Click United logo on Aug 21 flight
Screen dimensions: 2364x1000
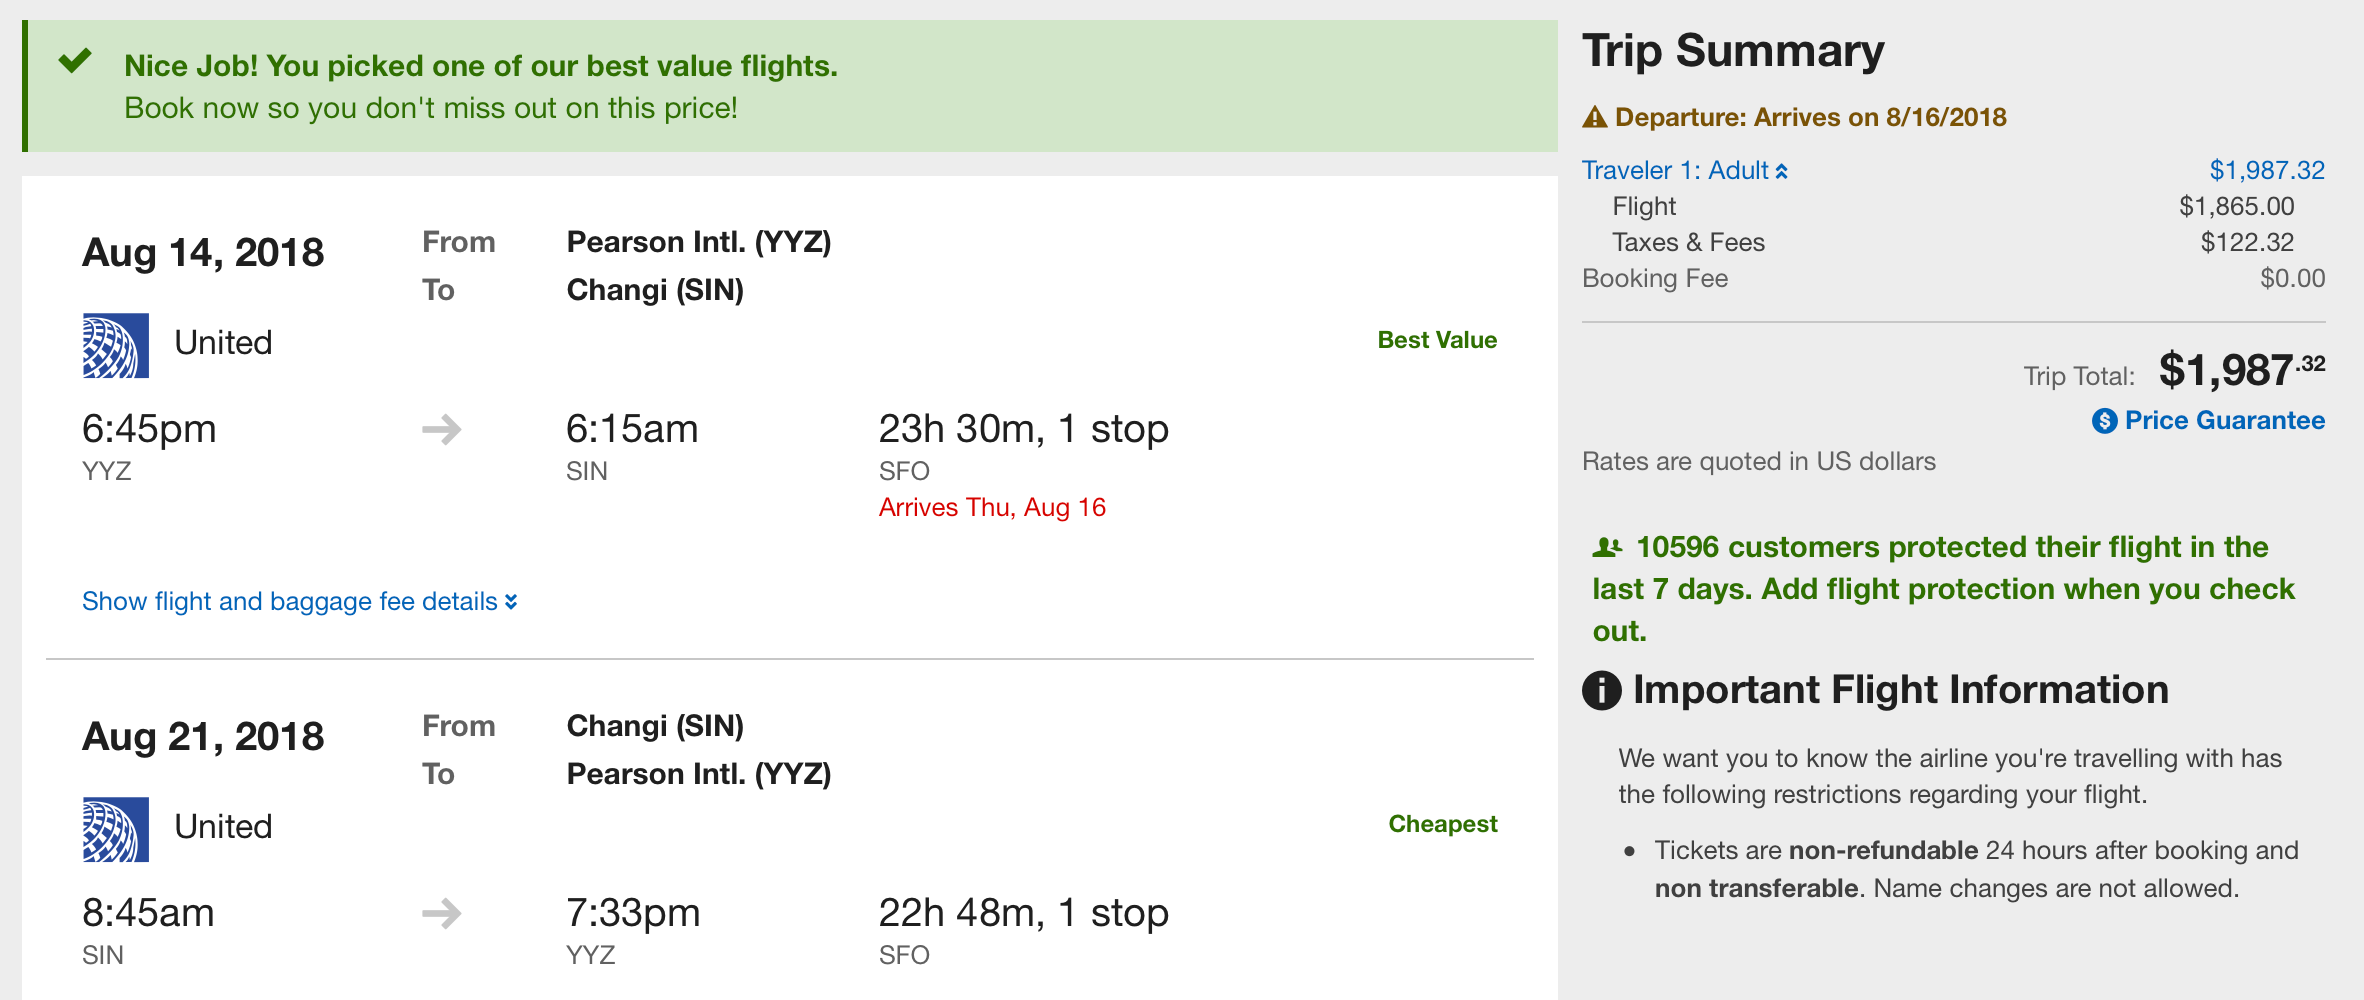coord(115,829)
